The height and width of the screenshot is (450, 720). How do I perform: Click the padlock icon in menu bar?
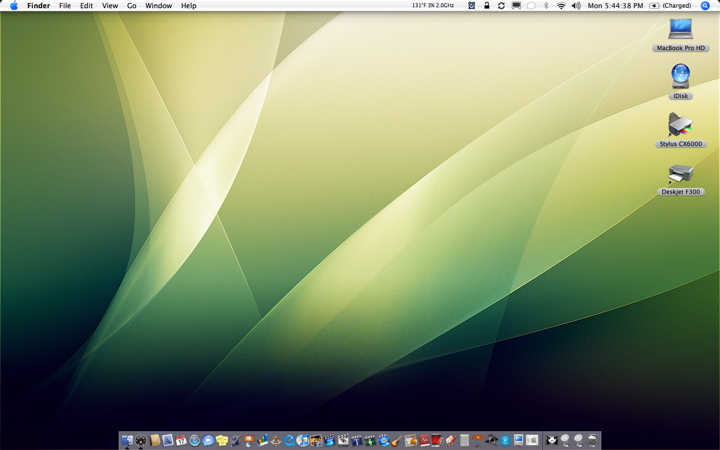(x=486, y=6)
